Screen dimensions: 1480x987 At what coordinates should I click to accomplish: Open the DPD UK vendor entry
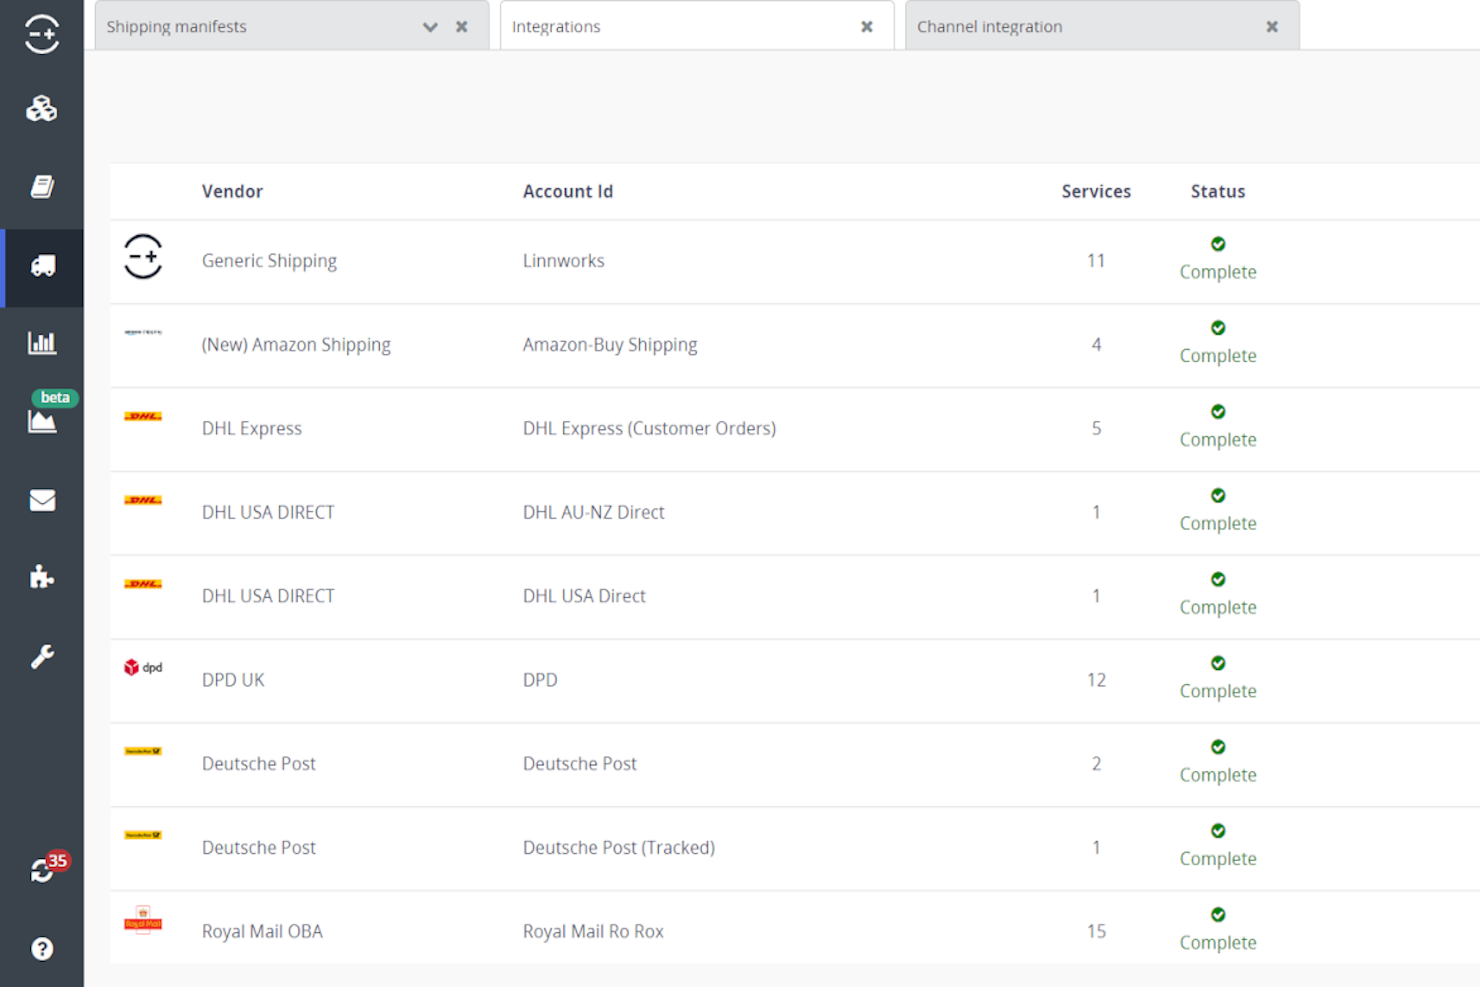(x=233, y=680)
